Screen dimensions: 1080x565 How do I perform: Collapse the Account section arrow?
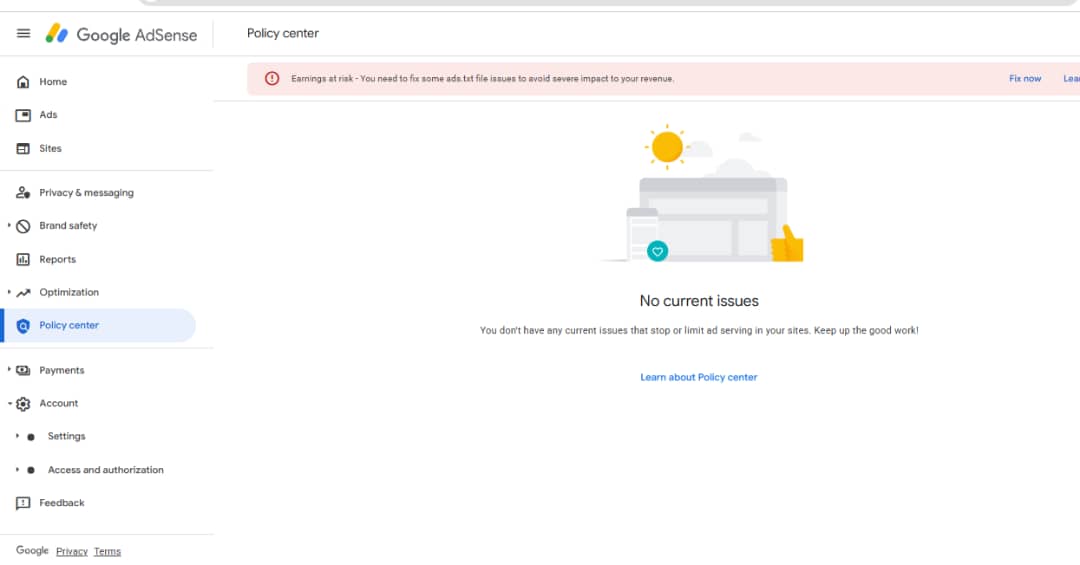point(10,403)
